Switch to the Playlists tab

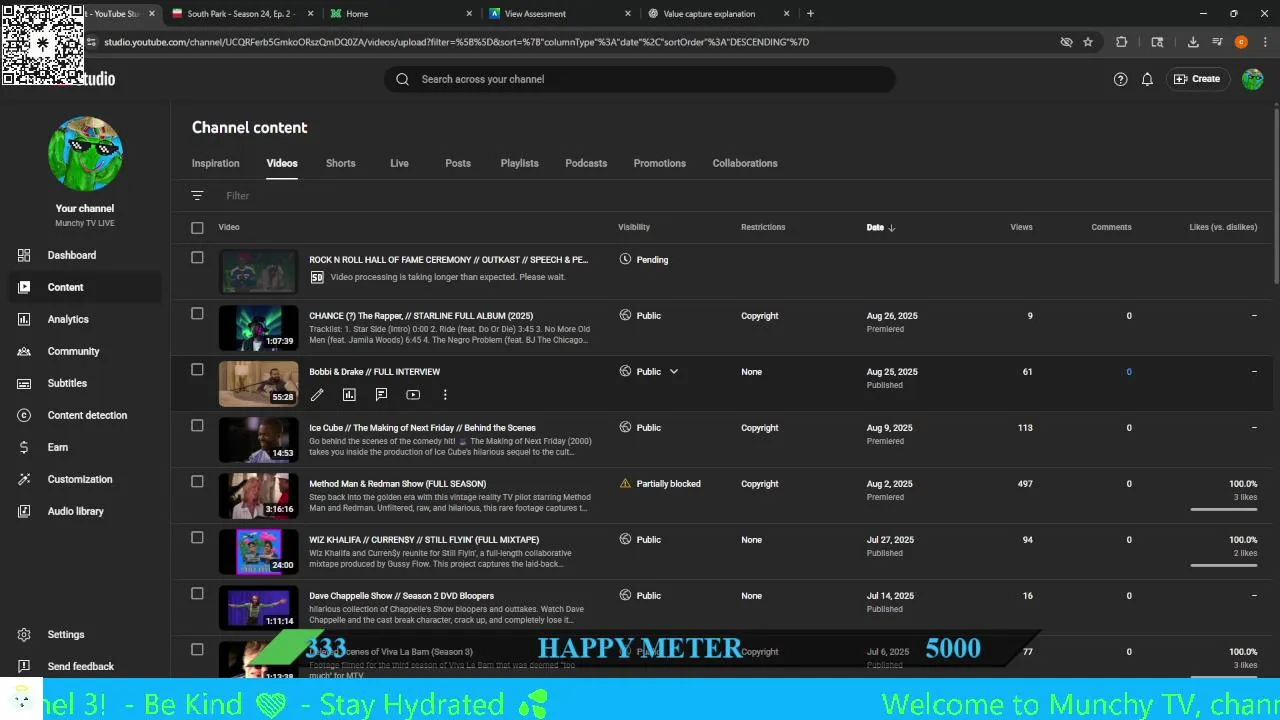[x=519, y=163]
